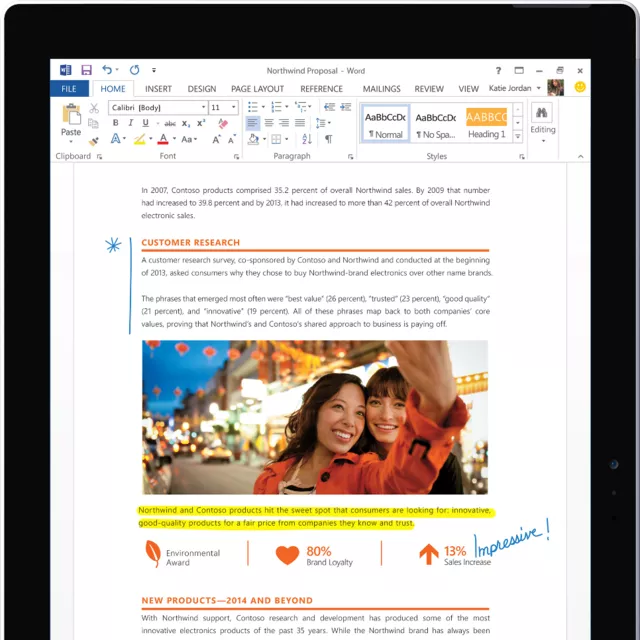Open the PAGE LAYOUT tab

click(x=257, y=89)
